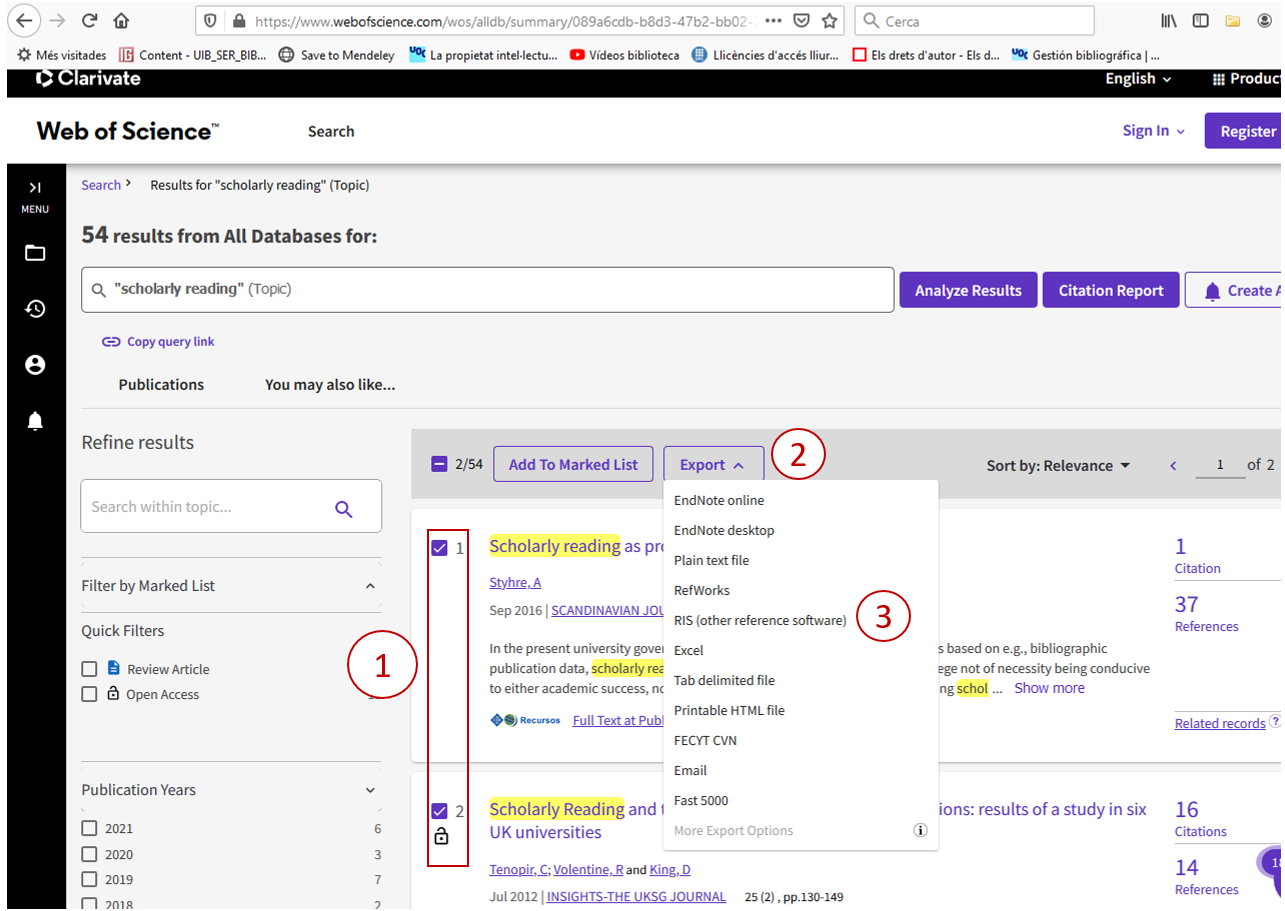Open INSIGHTS-THE UKSG JOURNAL link

pyautogui.click(x=636, y=897)
